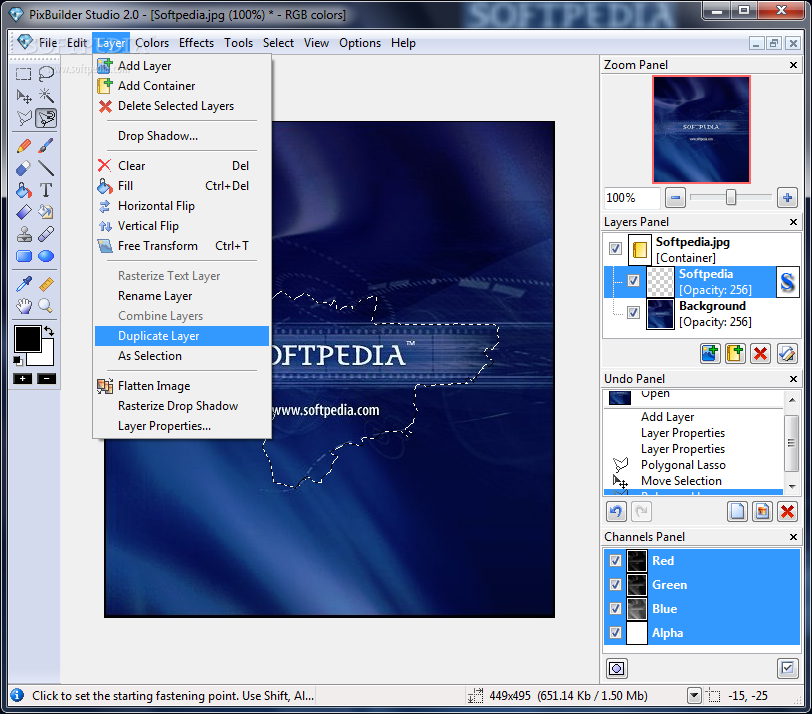812x714 pixels.
Task: Select the magnetic lasso tool
Action: pos(46,119)
